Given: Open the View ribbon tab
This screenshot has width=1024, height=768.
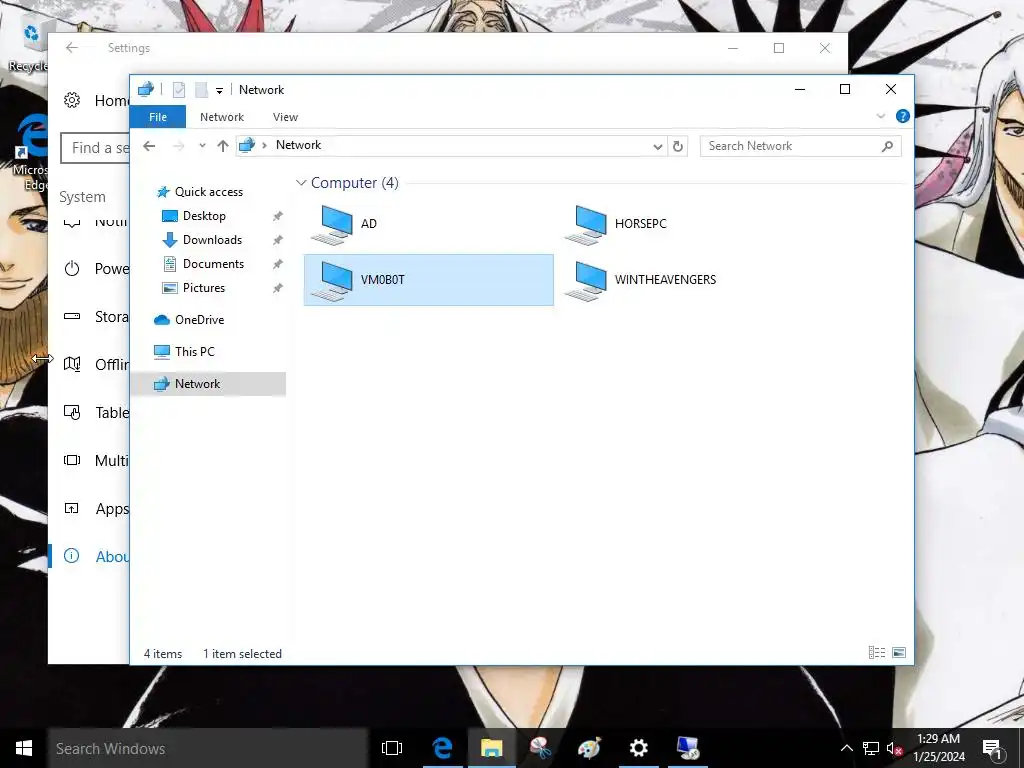Looking at the screenshot, I should click(x=285, y=117).
